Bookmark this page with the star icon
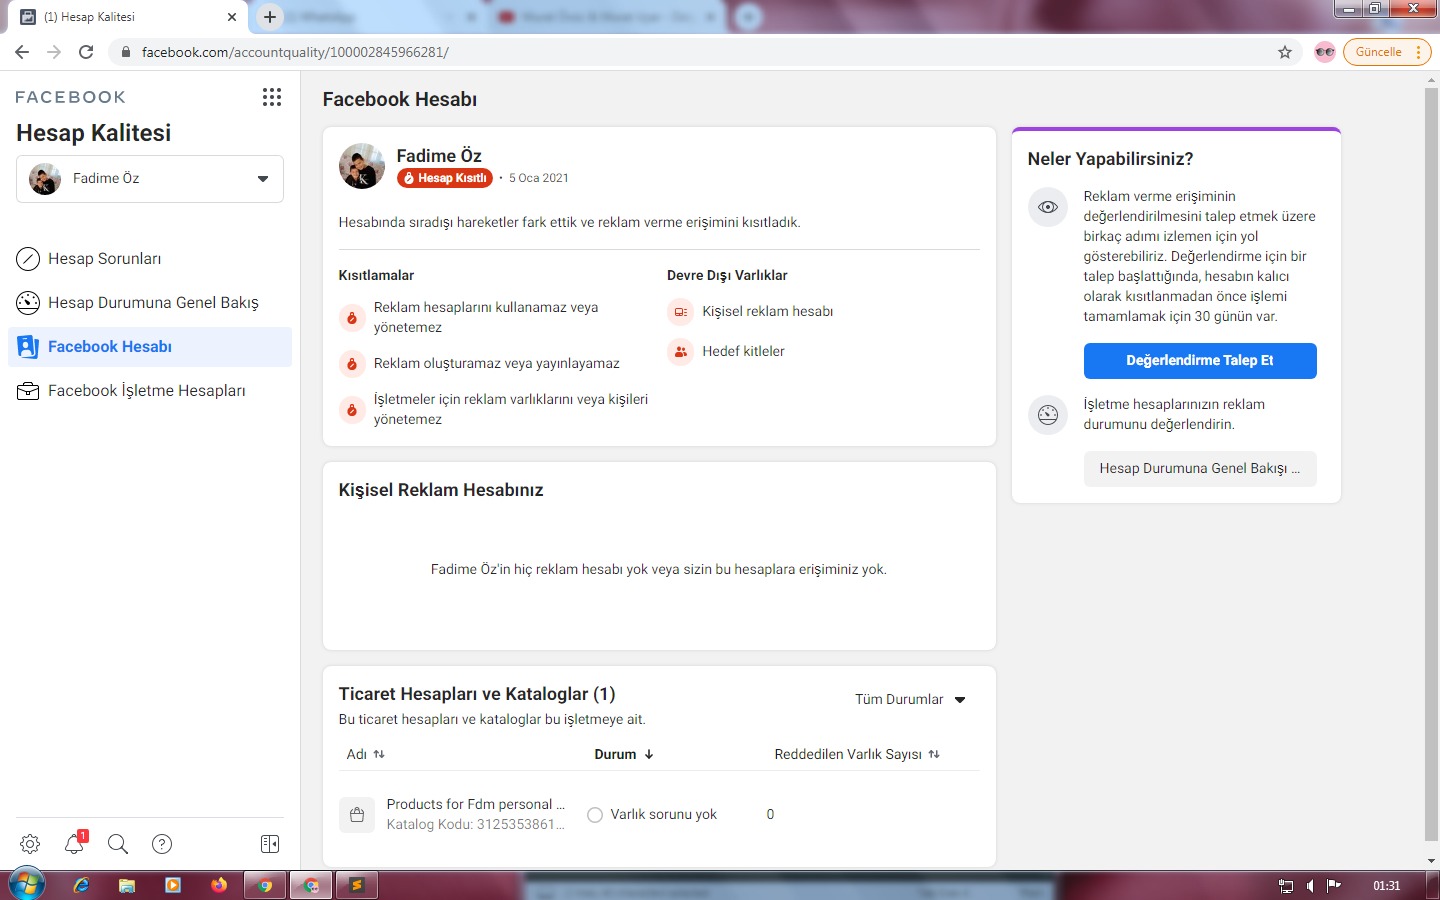Screen dimensions: 1440x900 tap(1285, 52)
